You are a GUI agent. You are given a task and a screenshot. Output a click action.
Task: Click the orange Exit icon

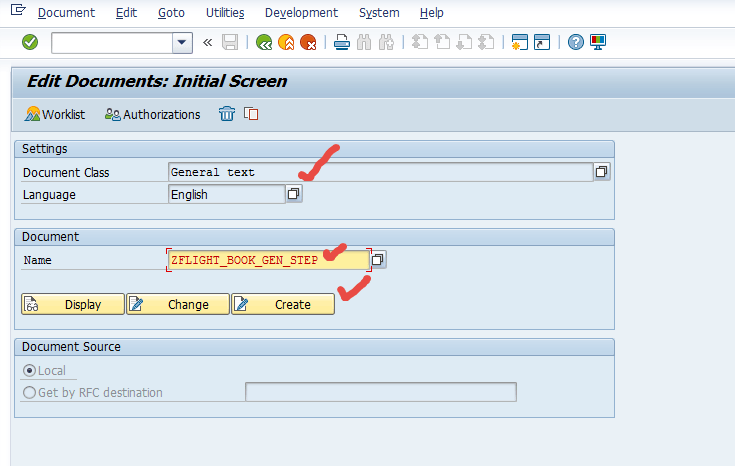pos(286,42)
